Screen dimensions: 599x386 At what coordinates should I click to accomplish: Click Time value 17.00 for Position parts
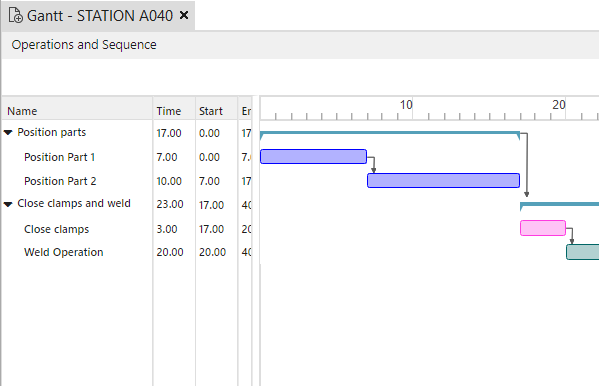[x=169, y=133]
